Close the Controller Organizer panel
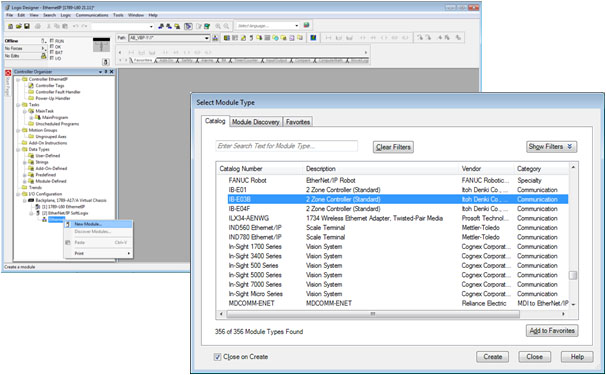Image resolution: width=606 pixels, height=375 pixels. pos(112,72)
